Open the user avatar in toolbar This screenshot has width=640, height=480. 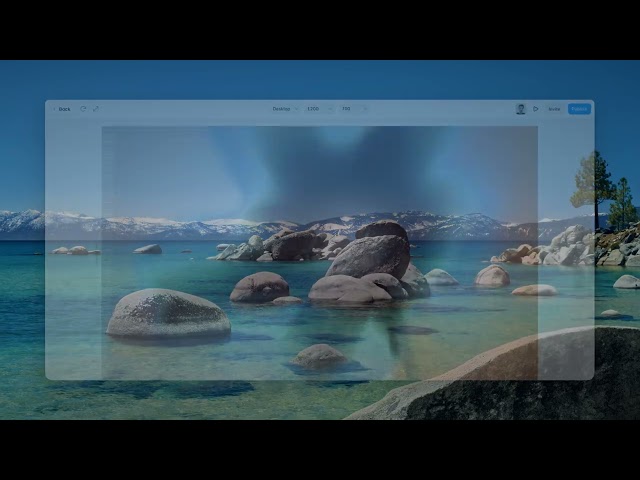[520, 109]
